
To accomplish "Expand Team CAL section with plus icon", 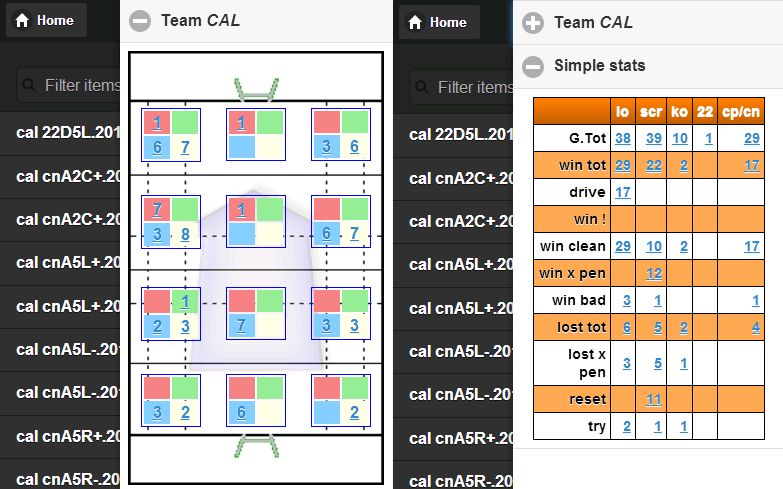I will click(x=533, y=23).
